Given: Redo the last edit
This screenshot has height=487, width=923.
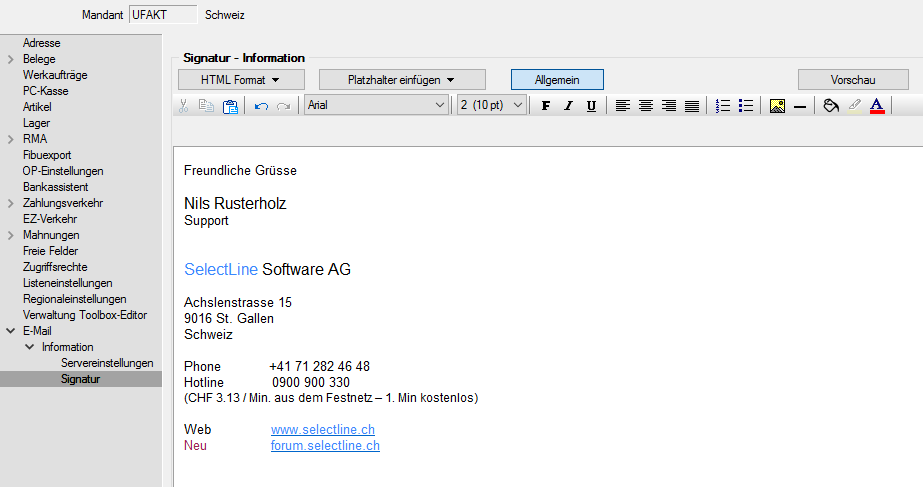Looking at the screenshot, I should click(x=284, y=106).
